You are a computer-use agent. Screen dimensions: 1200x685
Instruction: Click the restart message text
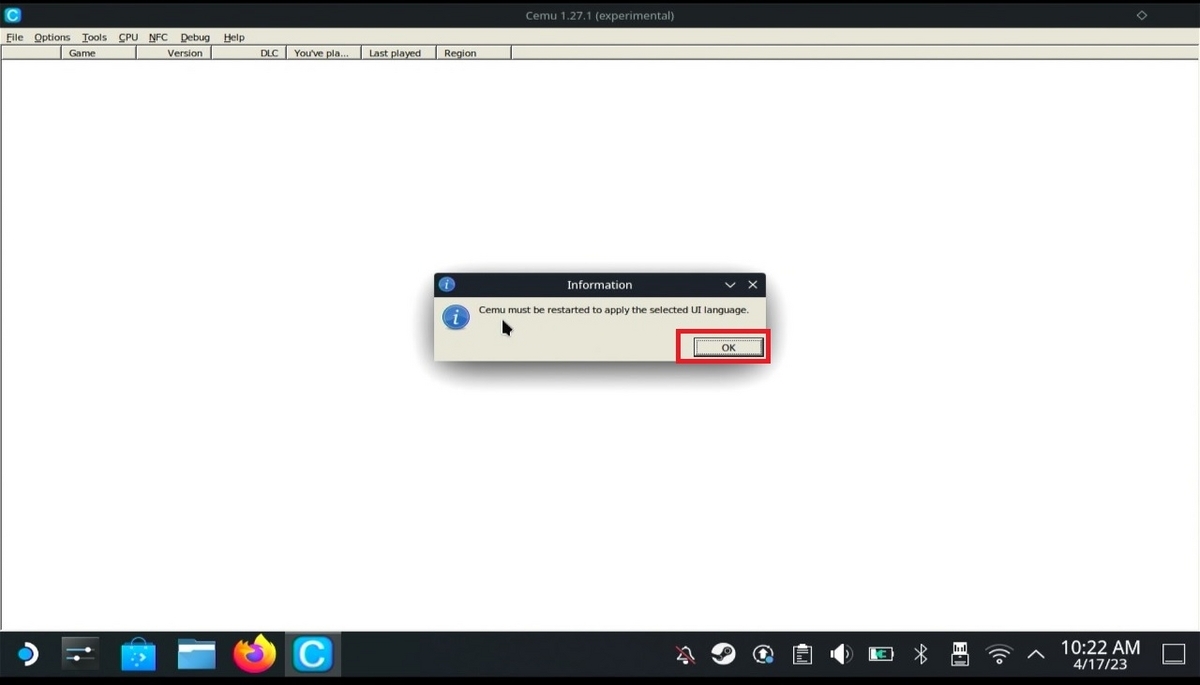[x=613, y=310]
